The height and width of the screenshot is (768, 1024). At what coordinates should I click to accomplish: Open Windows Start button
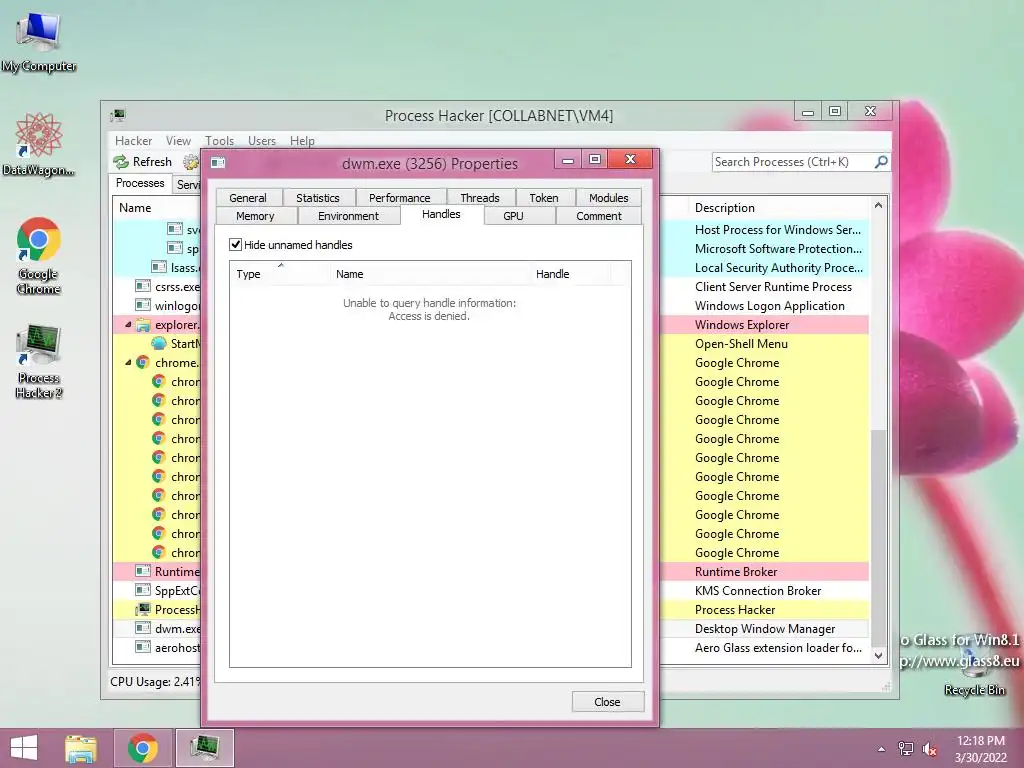pyautogui.click(x=24, y=748)
